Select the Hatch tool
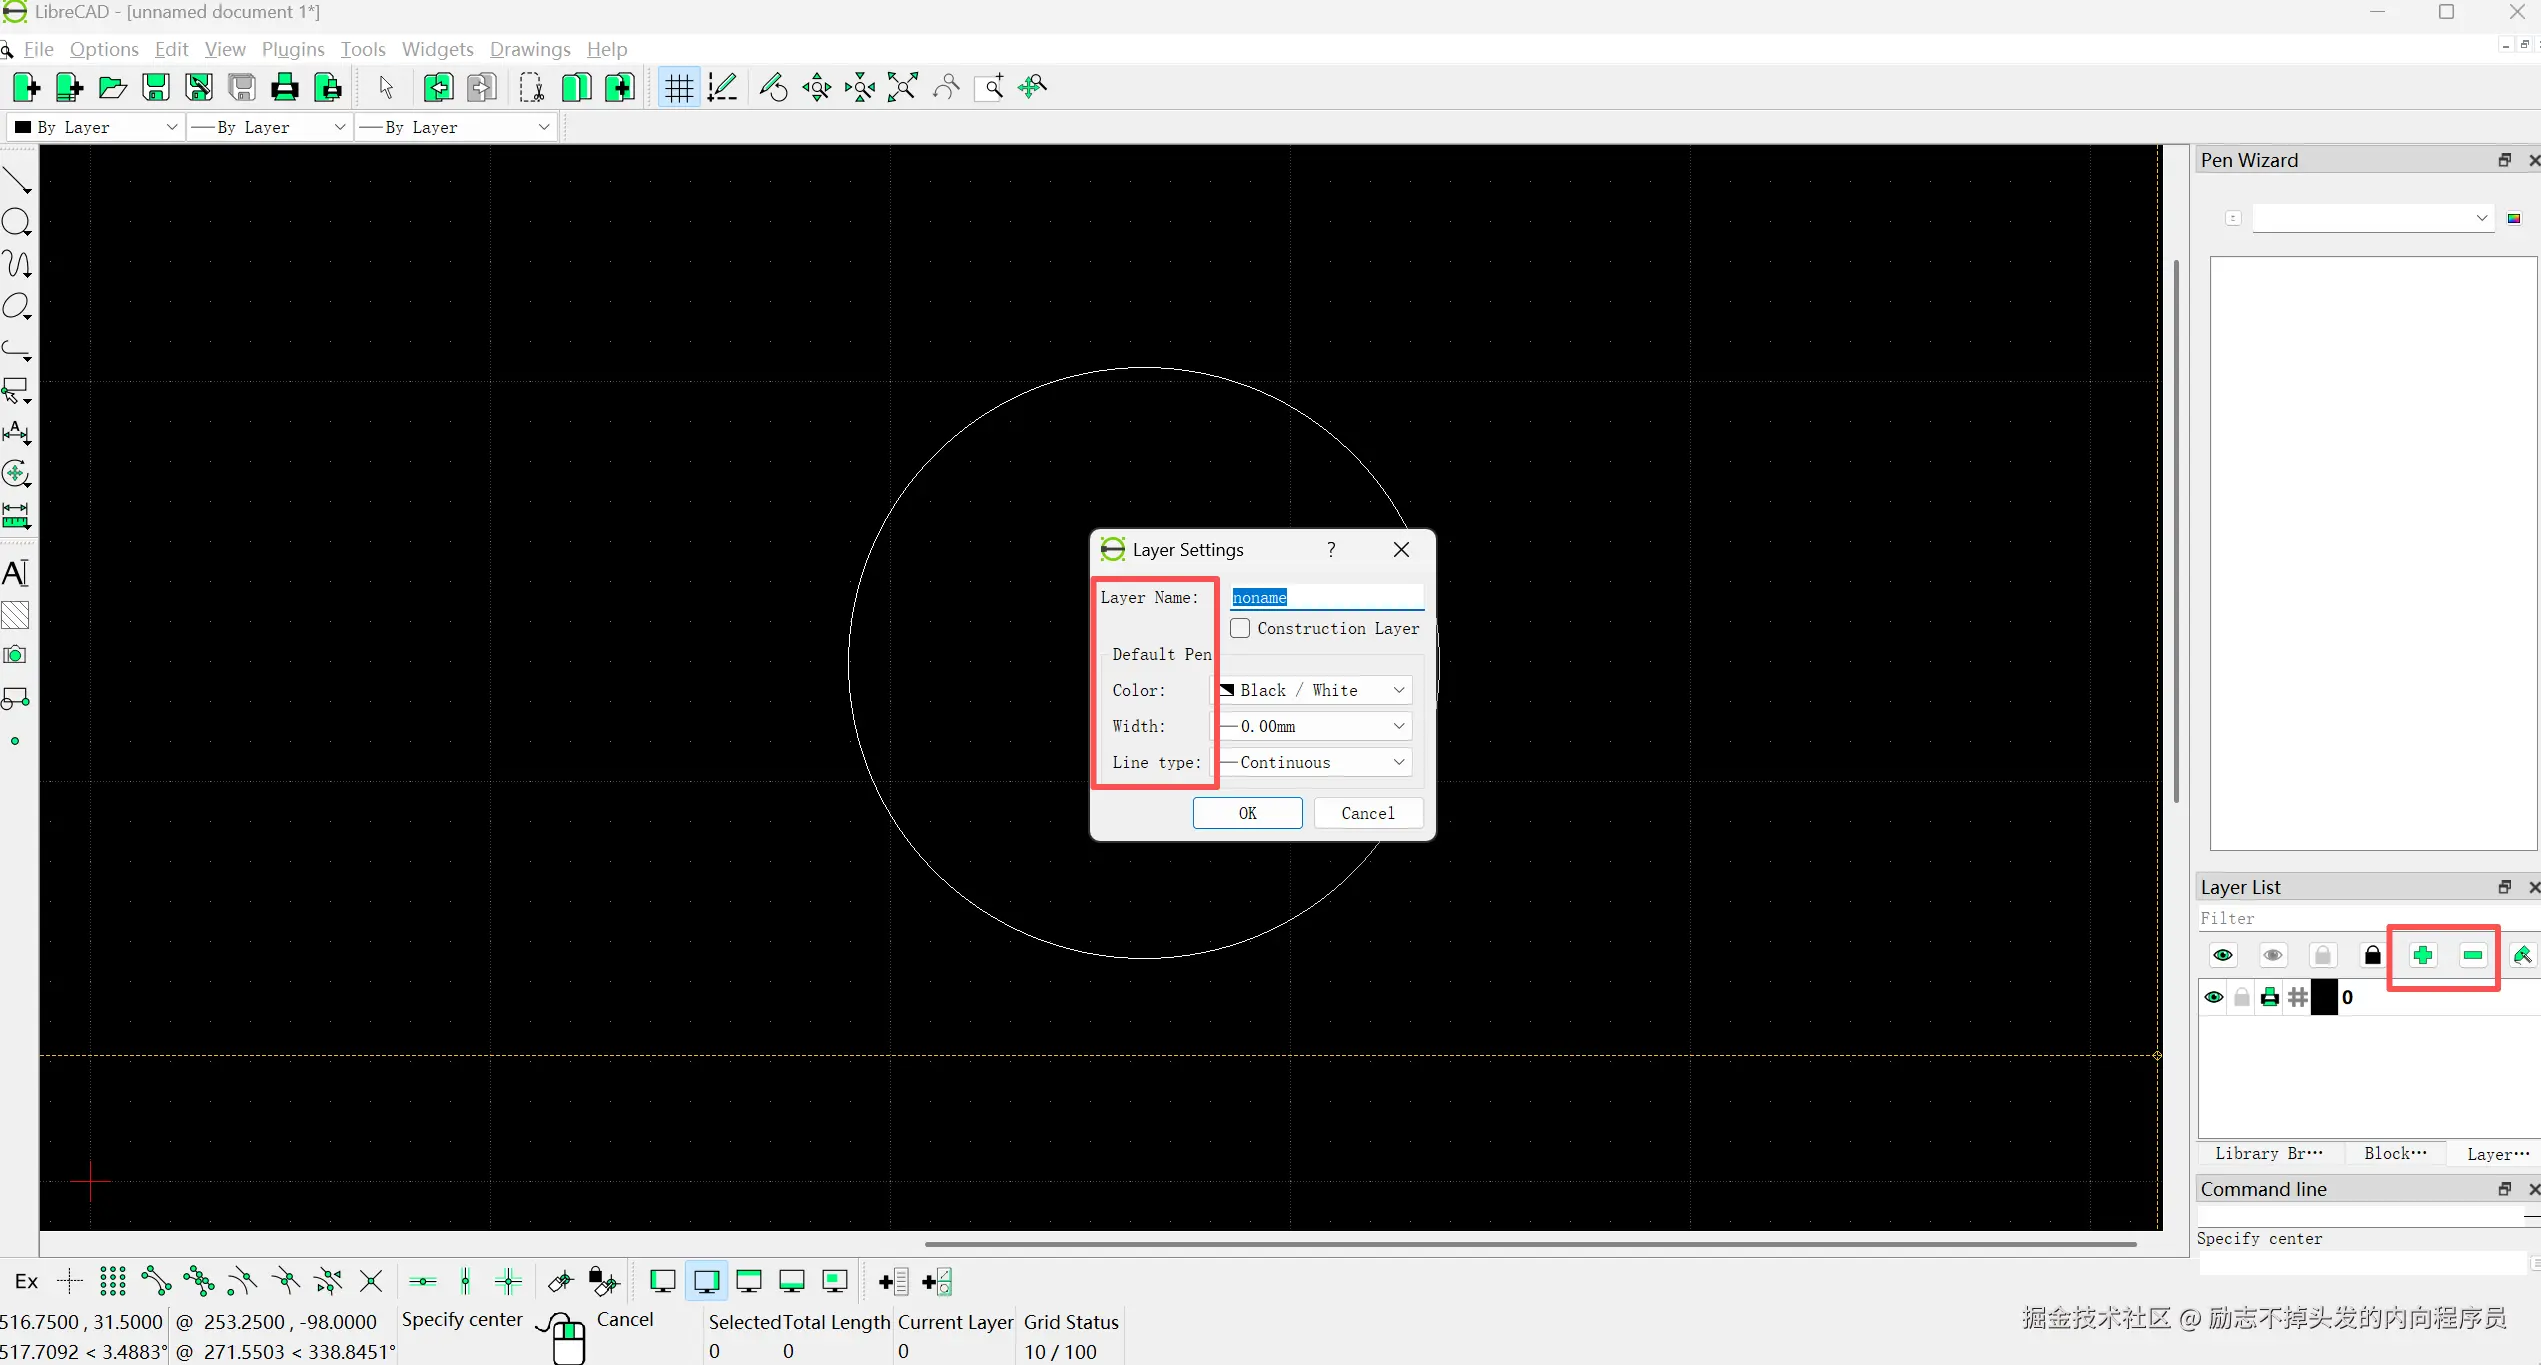Screen dimensions: 2541x1365 [x=15, y=615]
